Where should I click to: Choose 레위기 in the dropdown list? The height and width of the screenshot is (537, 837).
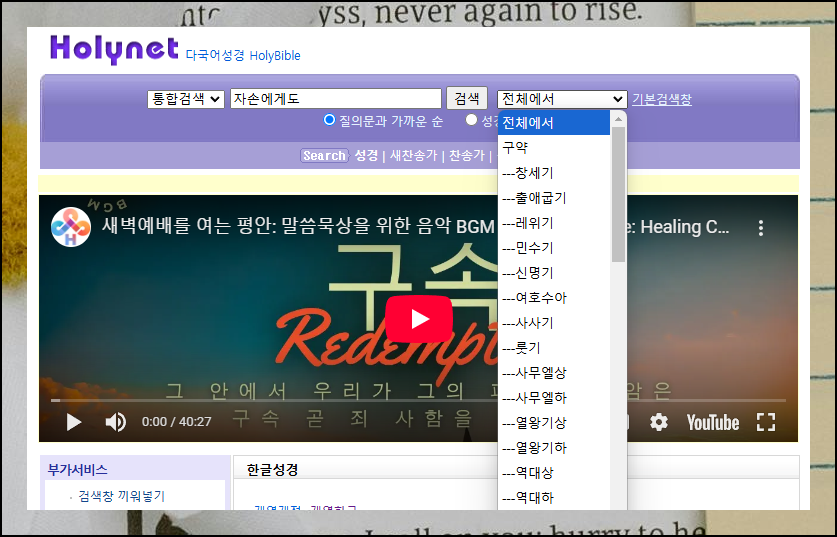tap(554, 223)
